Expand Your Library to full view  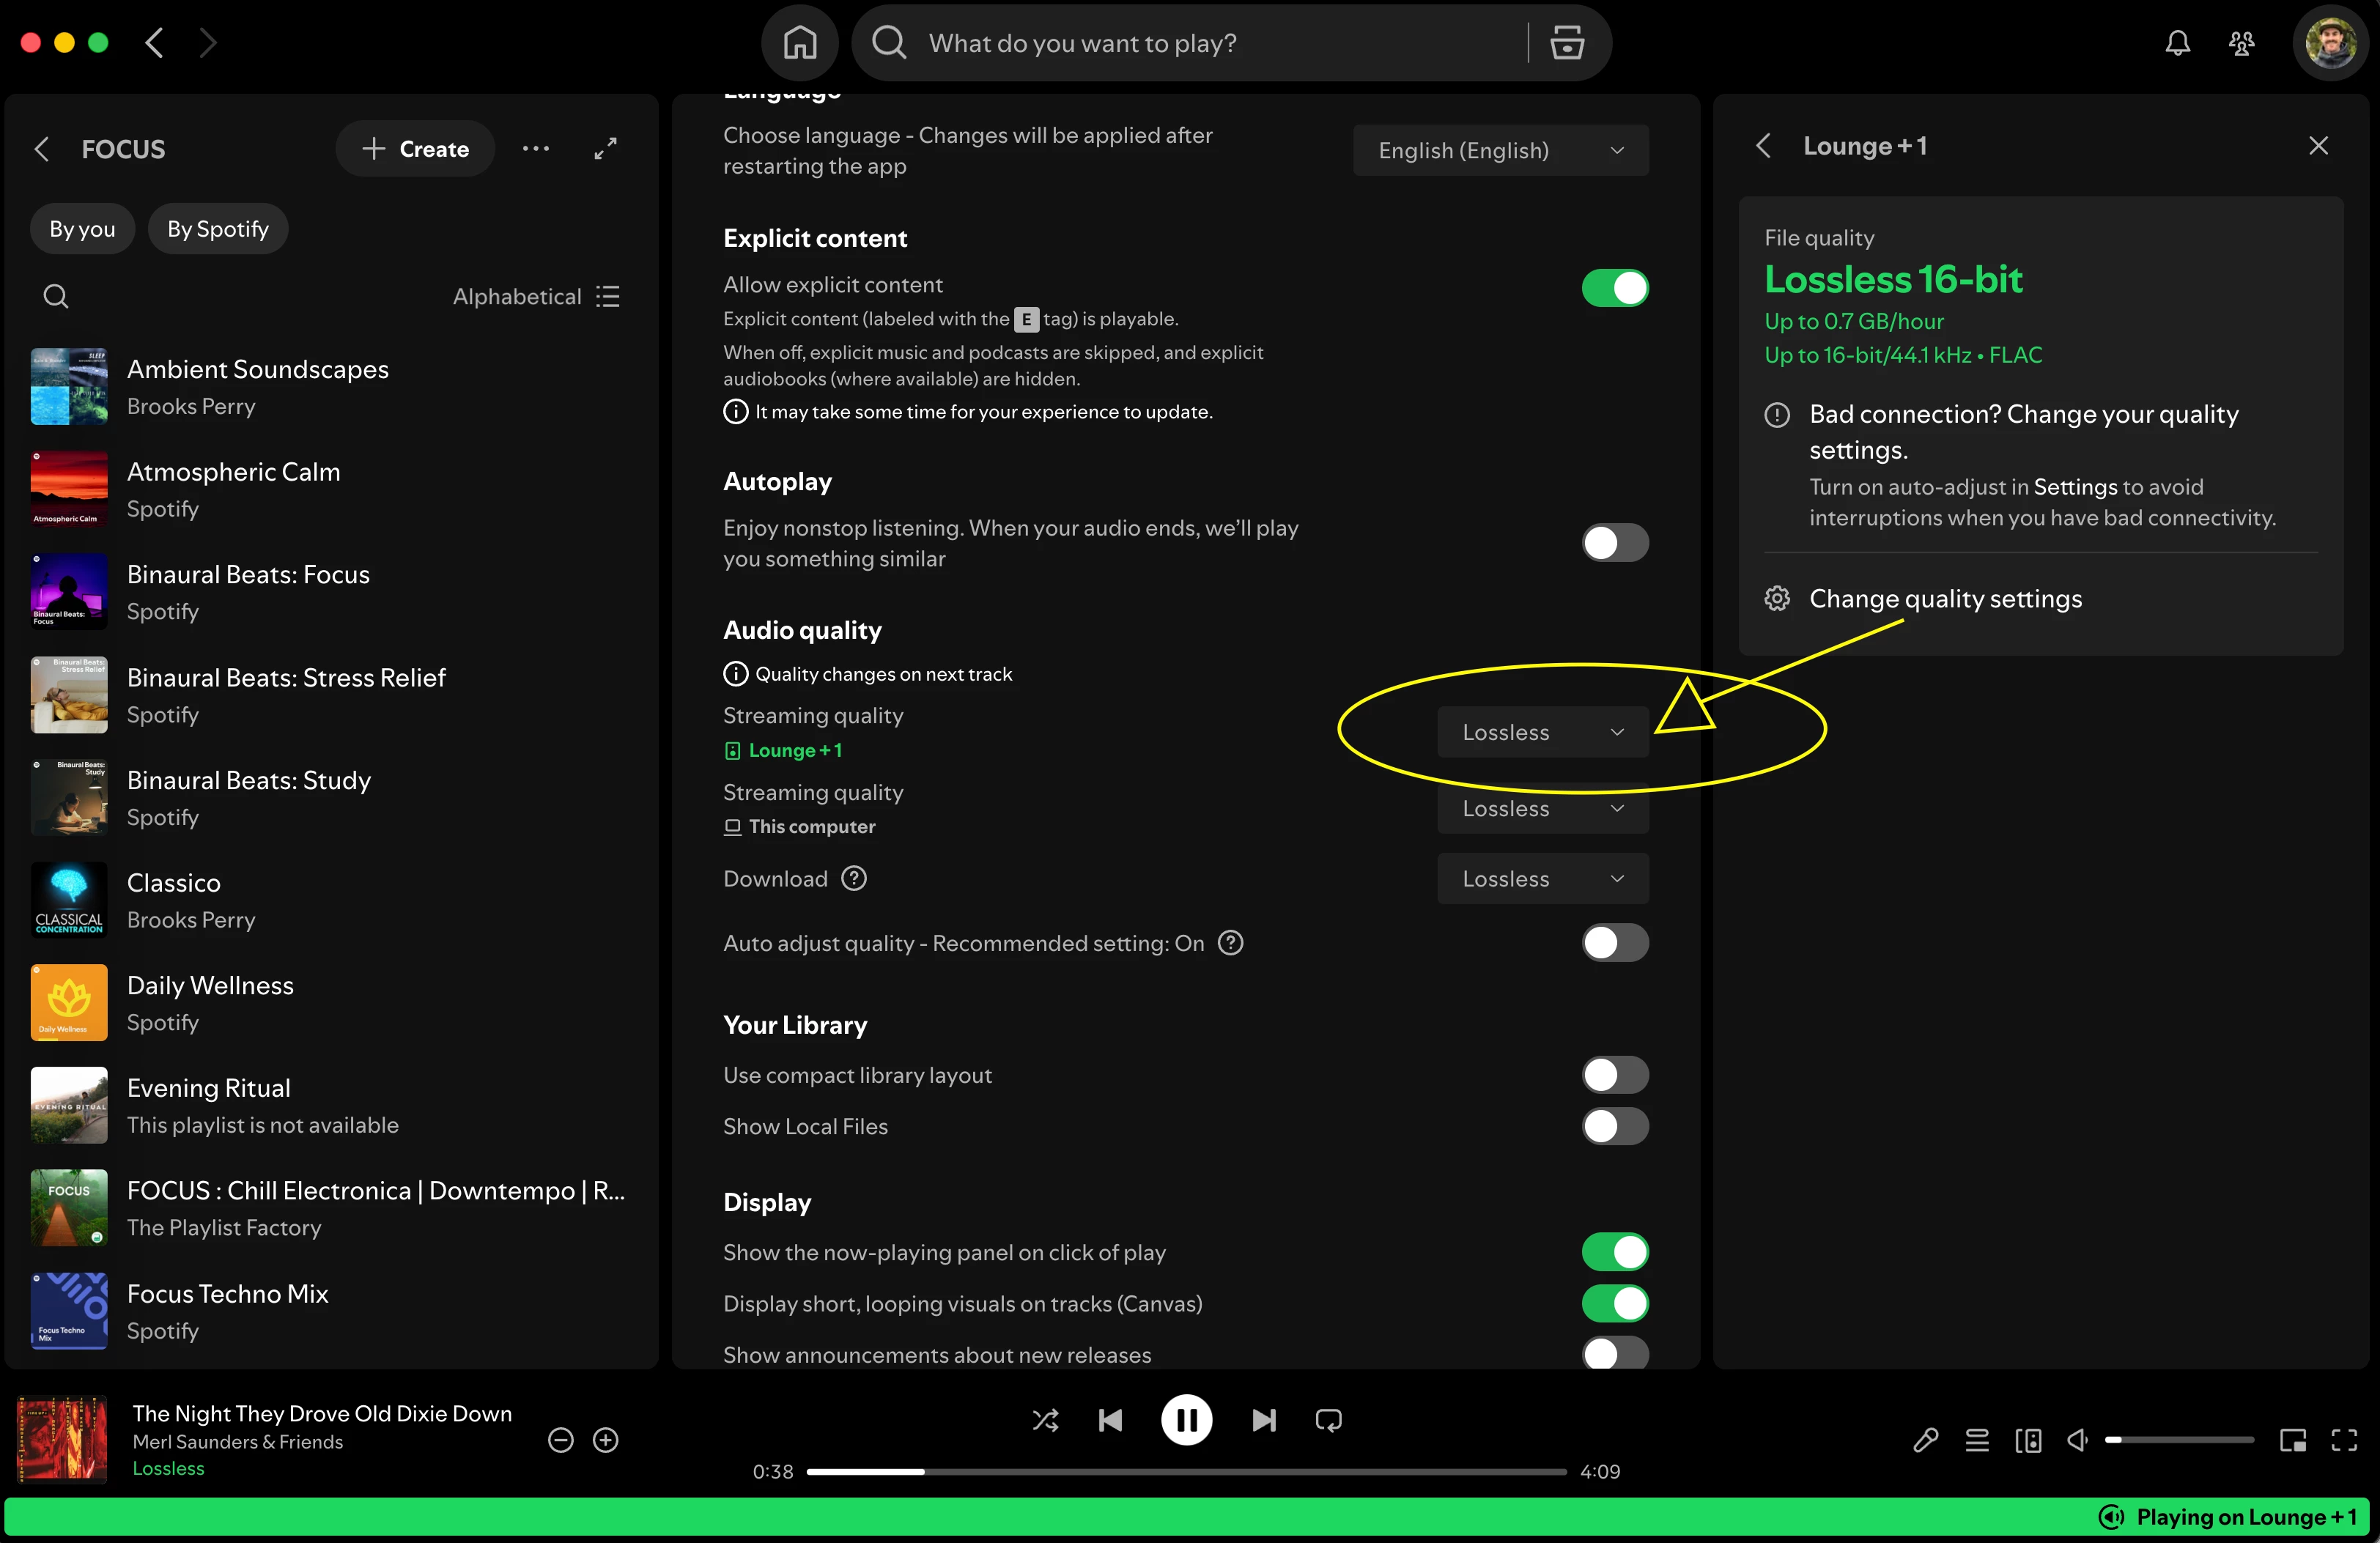click(x=605, y=149)
